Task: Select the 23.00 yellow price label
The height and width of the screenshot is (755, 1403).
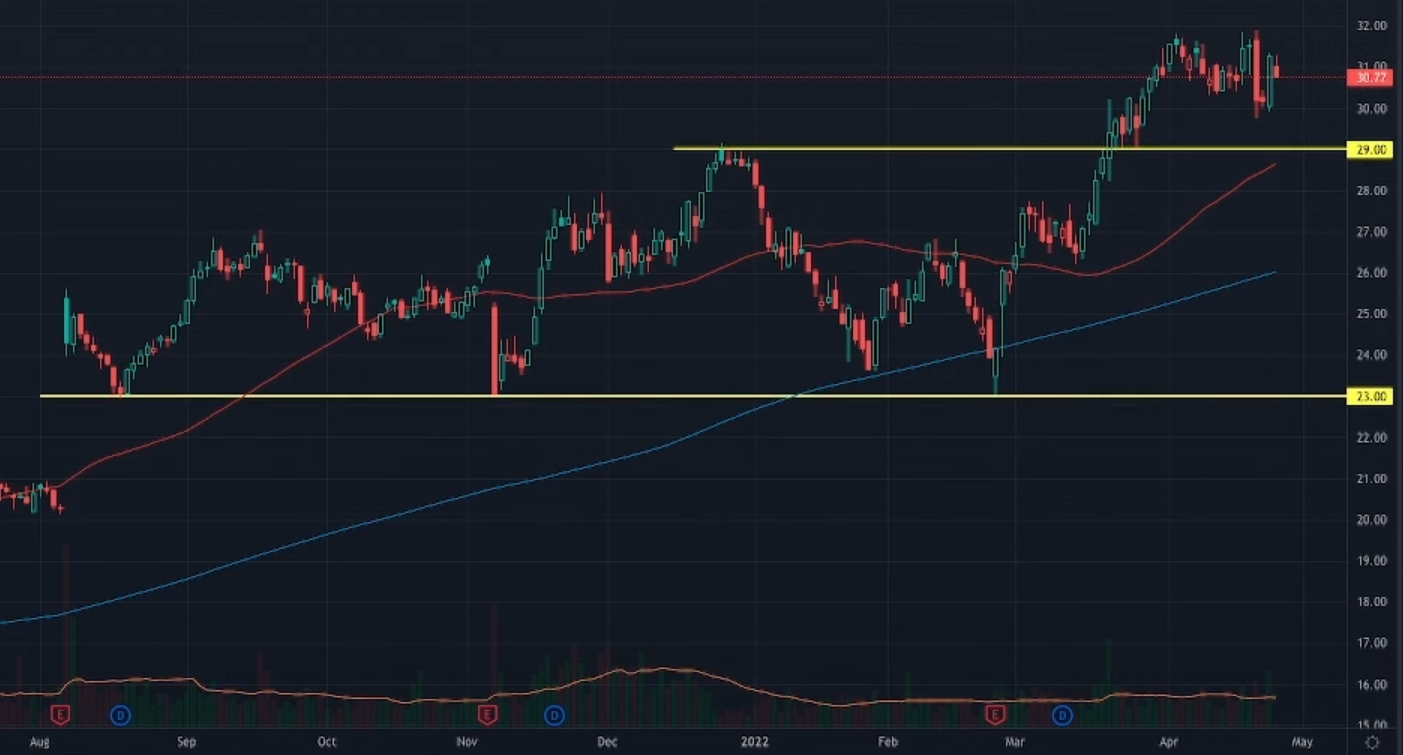Action: tap(1370, 397)
